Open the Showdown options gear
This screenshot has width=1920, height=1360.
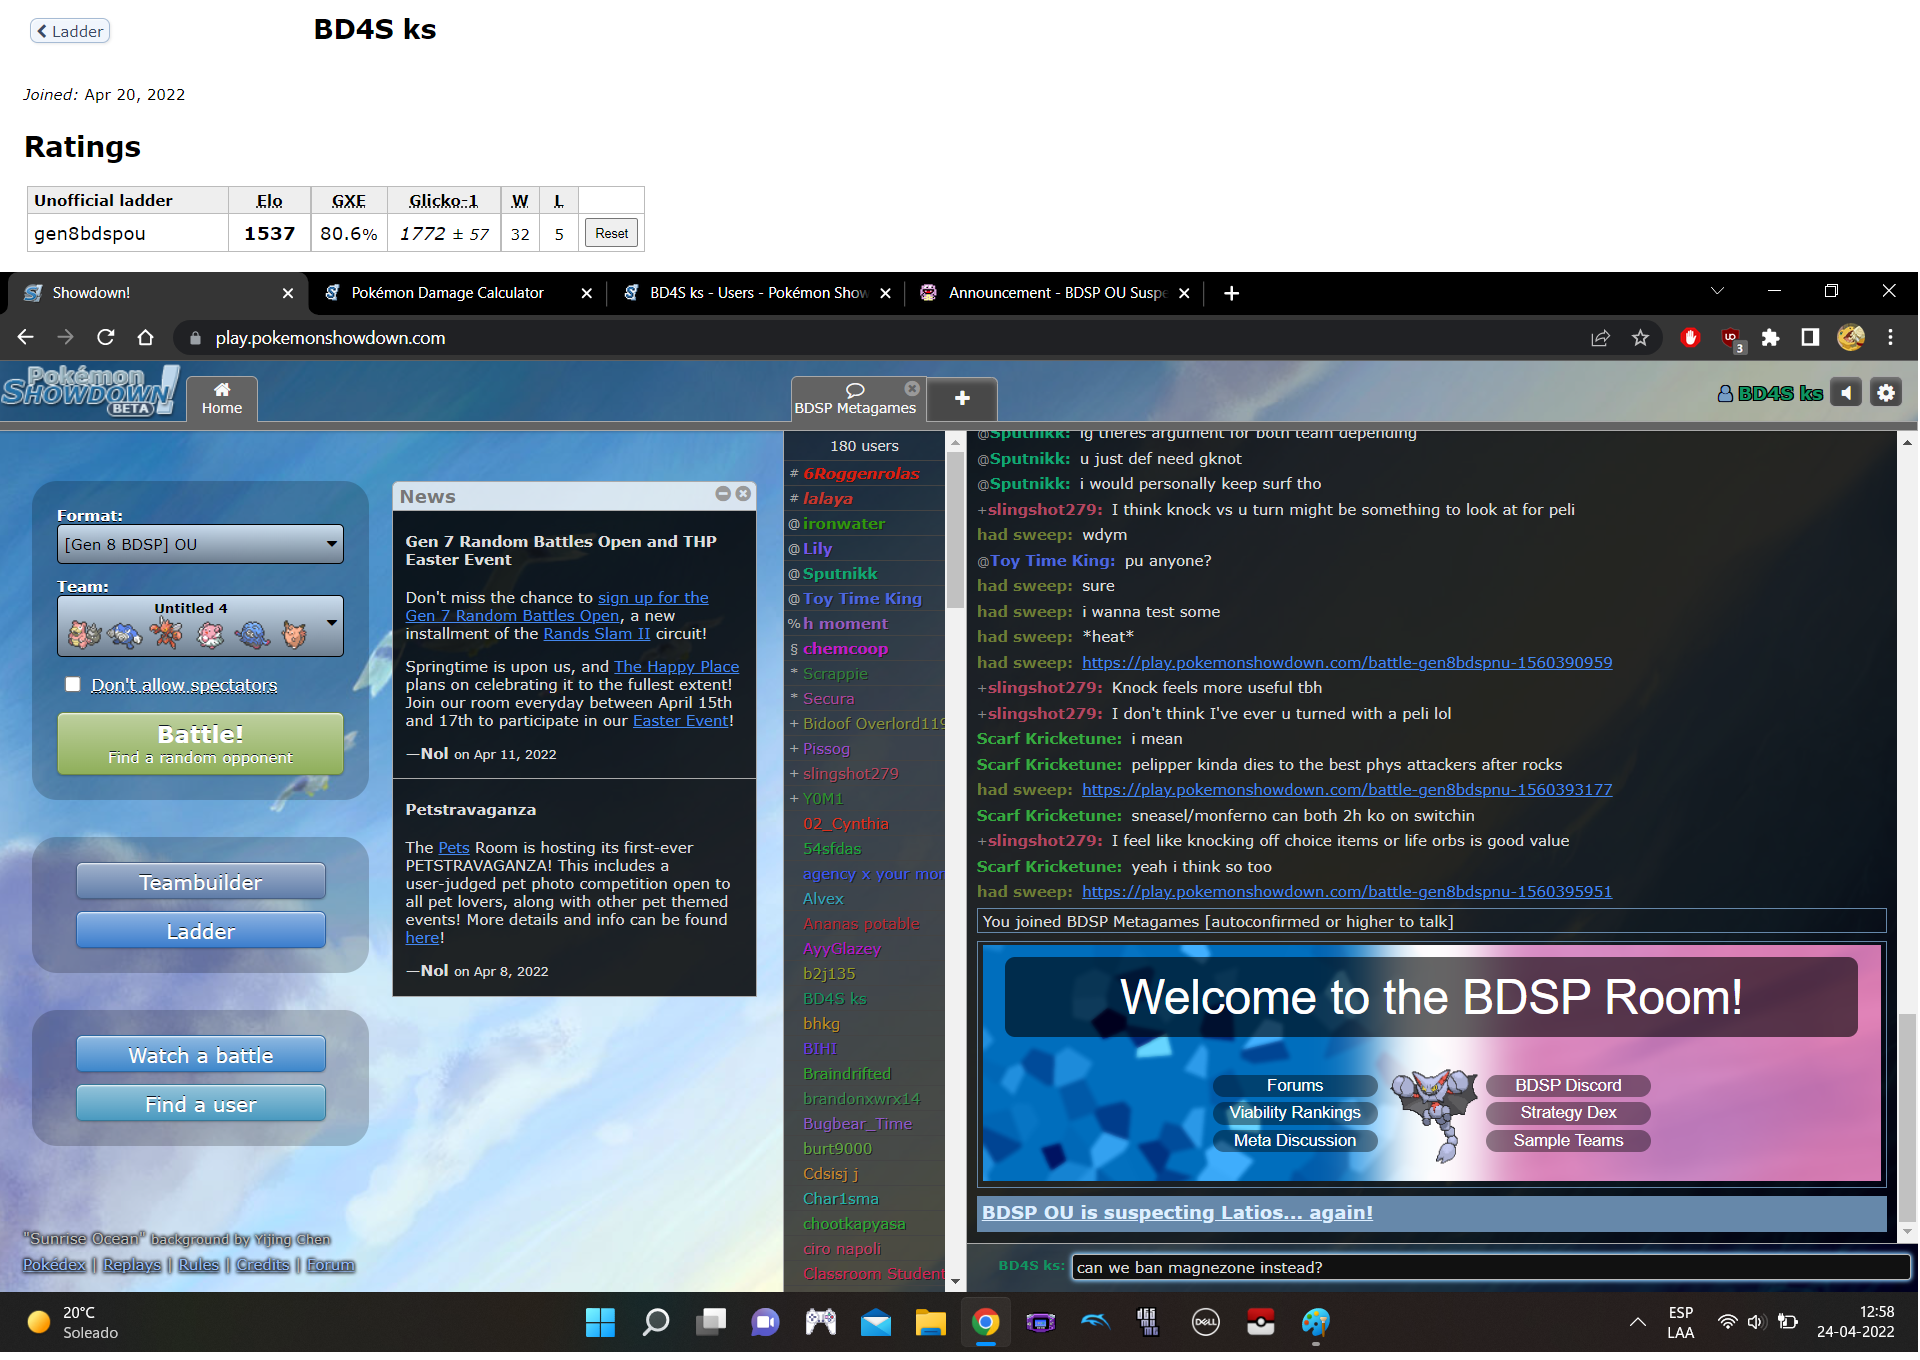point(1886,393)
